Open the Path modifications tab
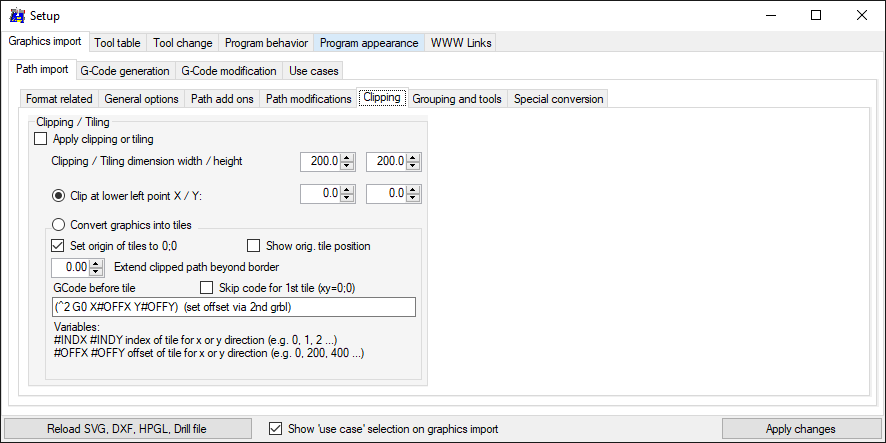The height and width of the screenshot is (443, 886). pos(309,99)
